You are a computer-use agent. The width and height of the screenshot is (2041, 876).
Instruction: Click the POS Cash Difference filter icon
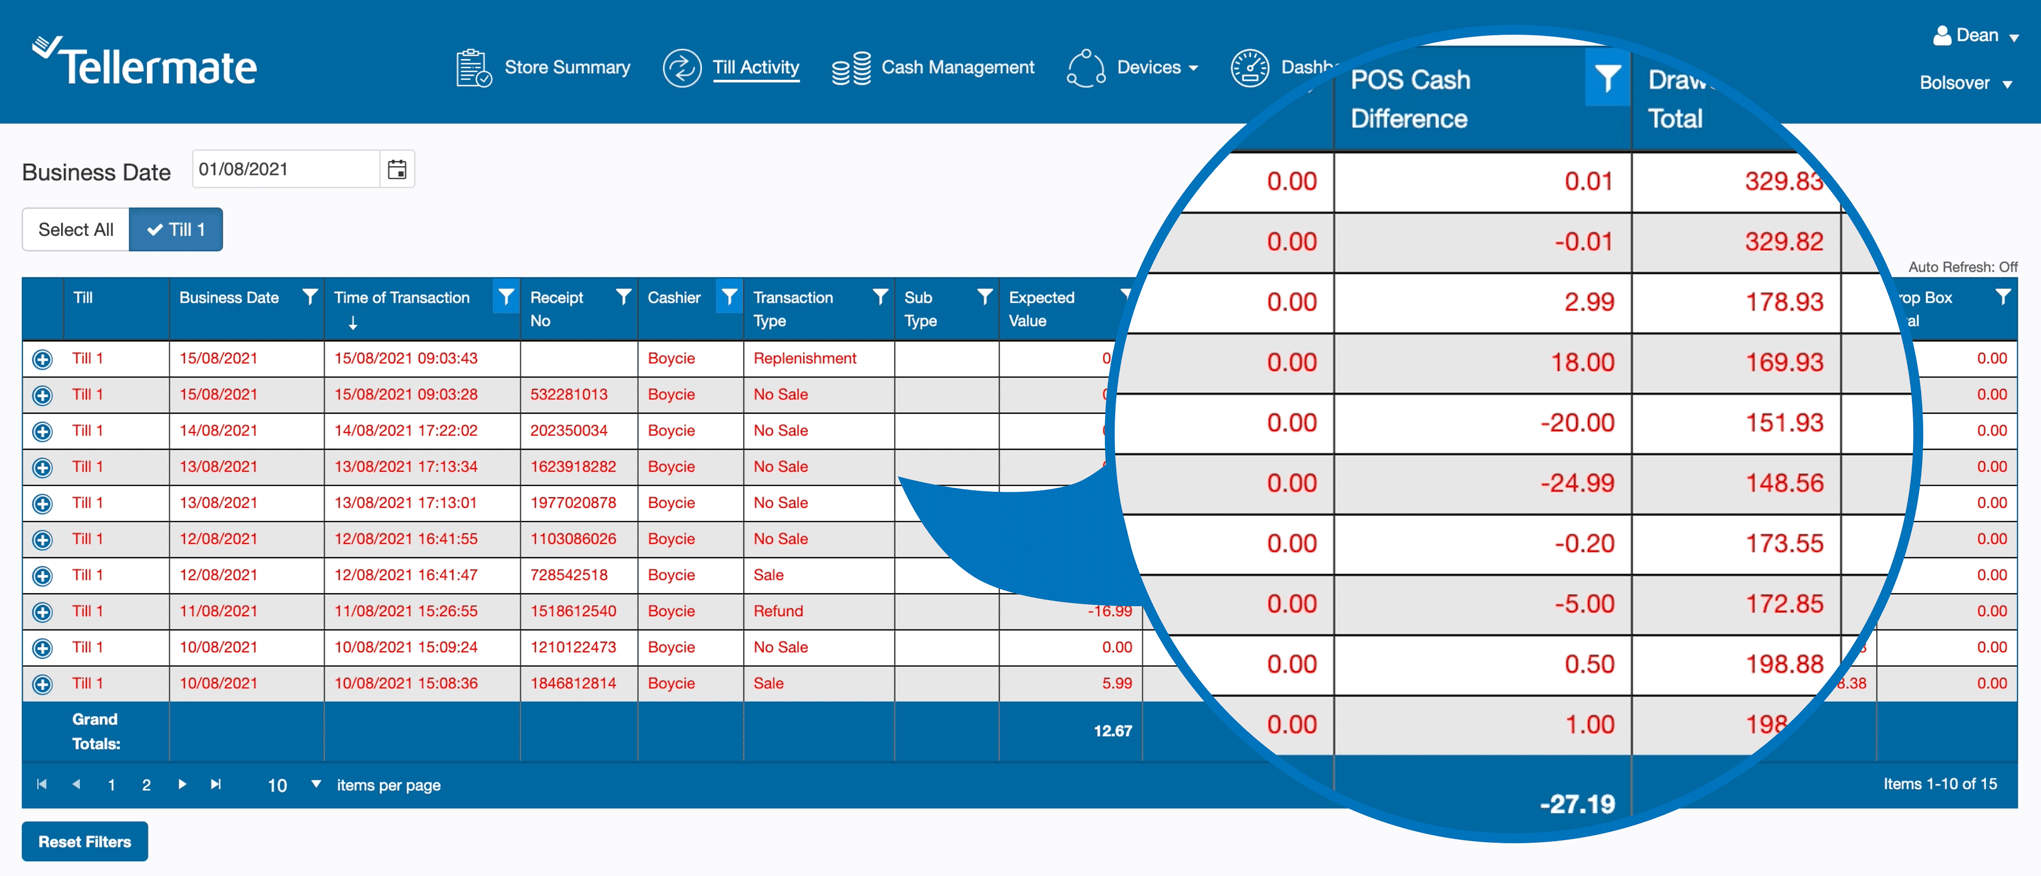pyautogui.click(x=1606, y=79)
